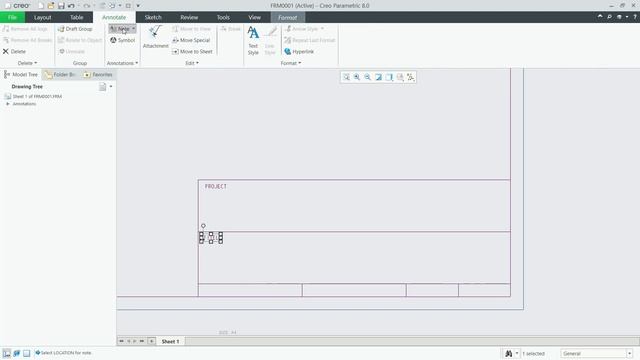Image resolution: width=640 pixels, height=360 pixels.
Task: Open the File menu
Action: (x=12, y=17)
